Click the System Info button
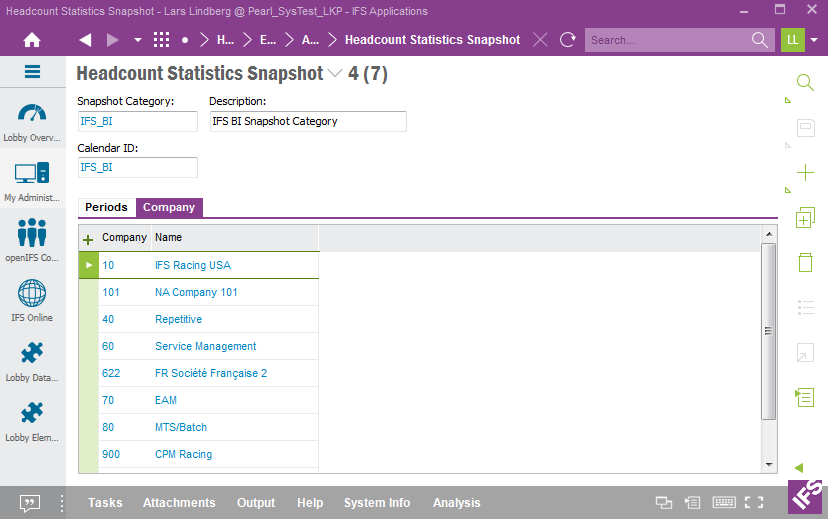The image size is (828, 519). coord(377,503)
